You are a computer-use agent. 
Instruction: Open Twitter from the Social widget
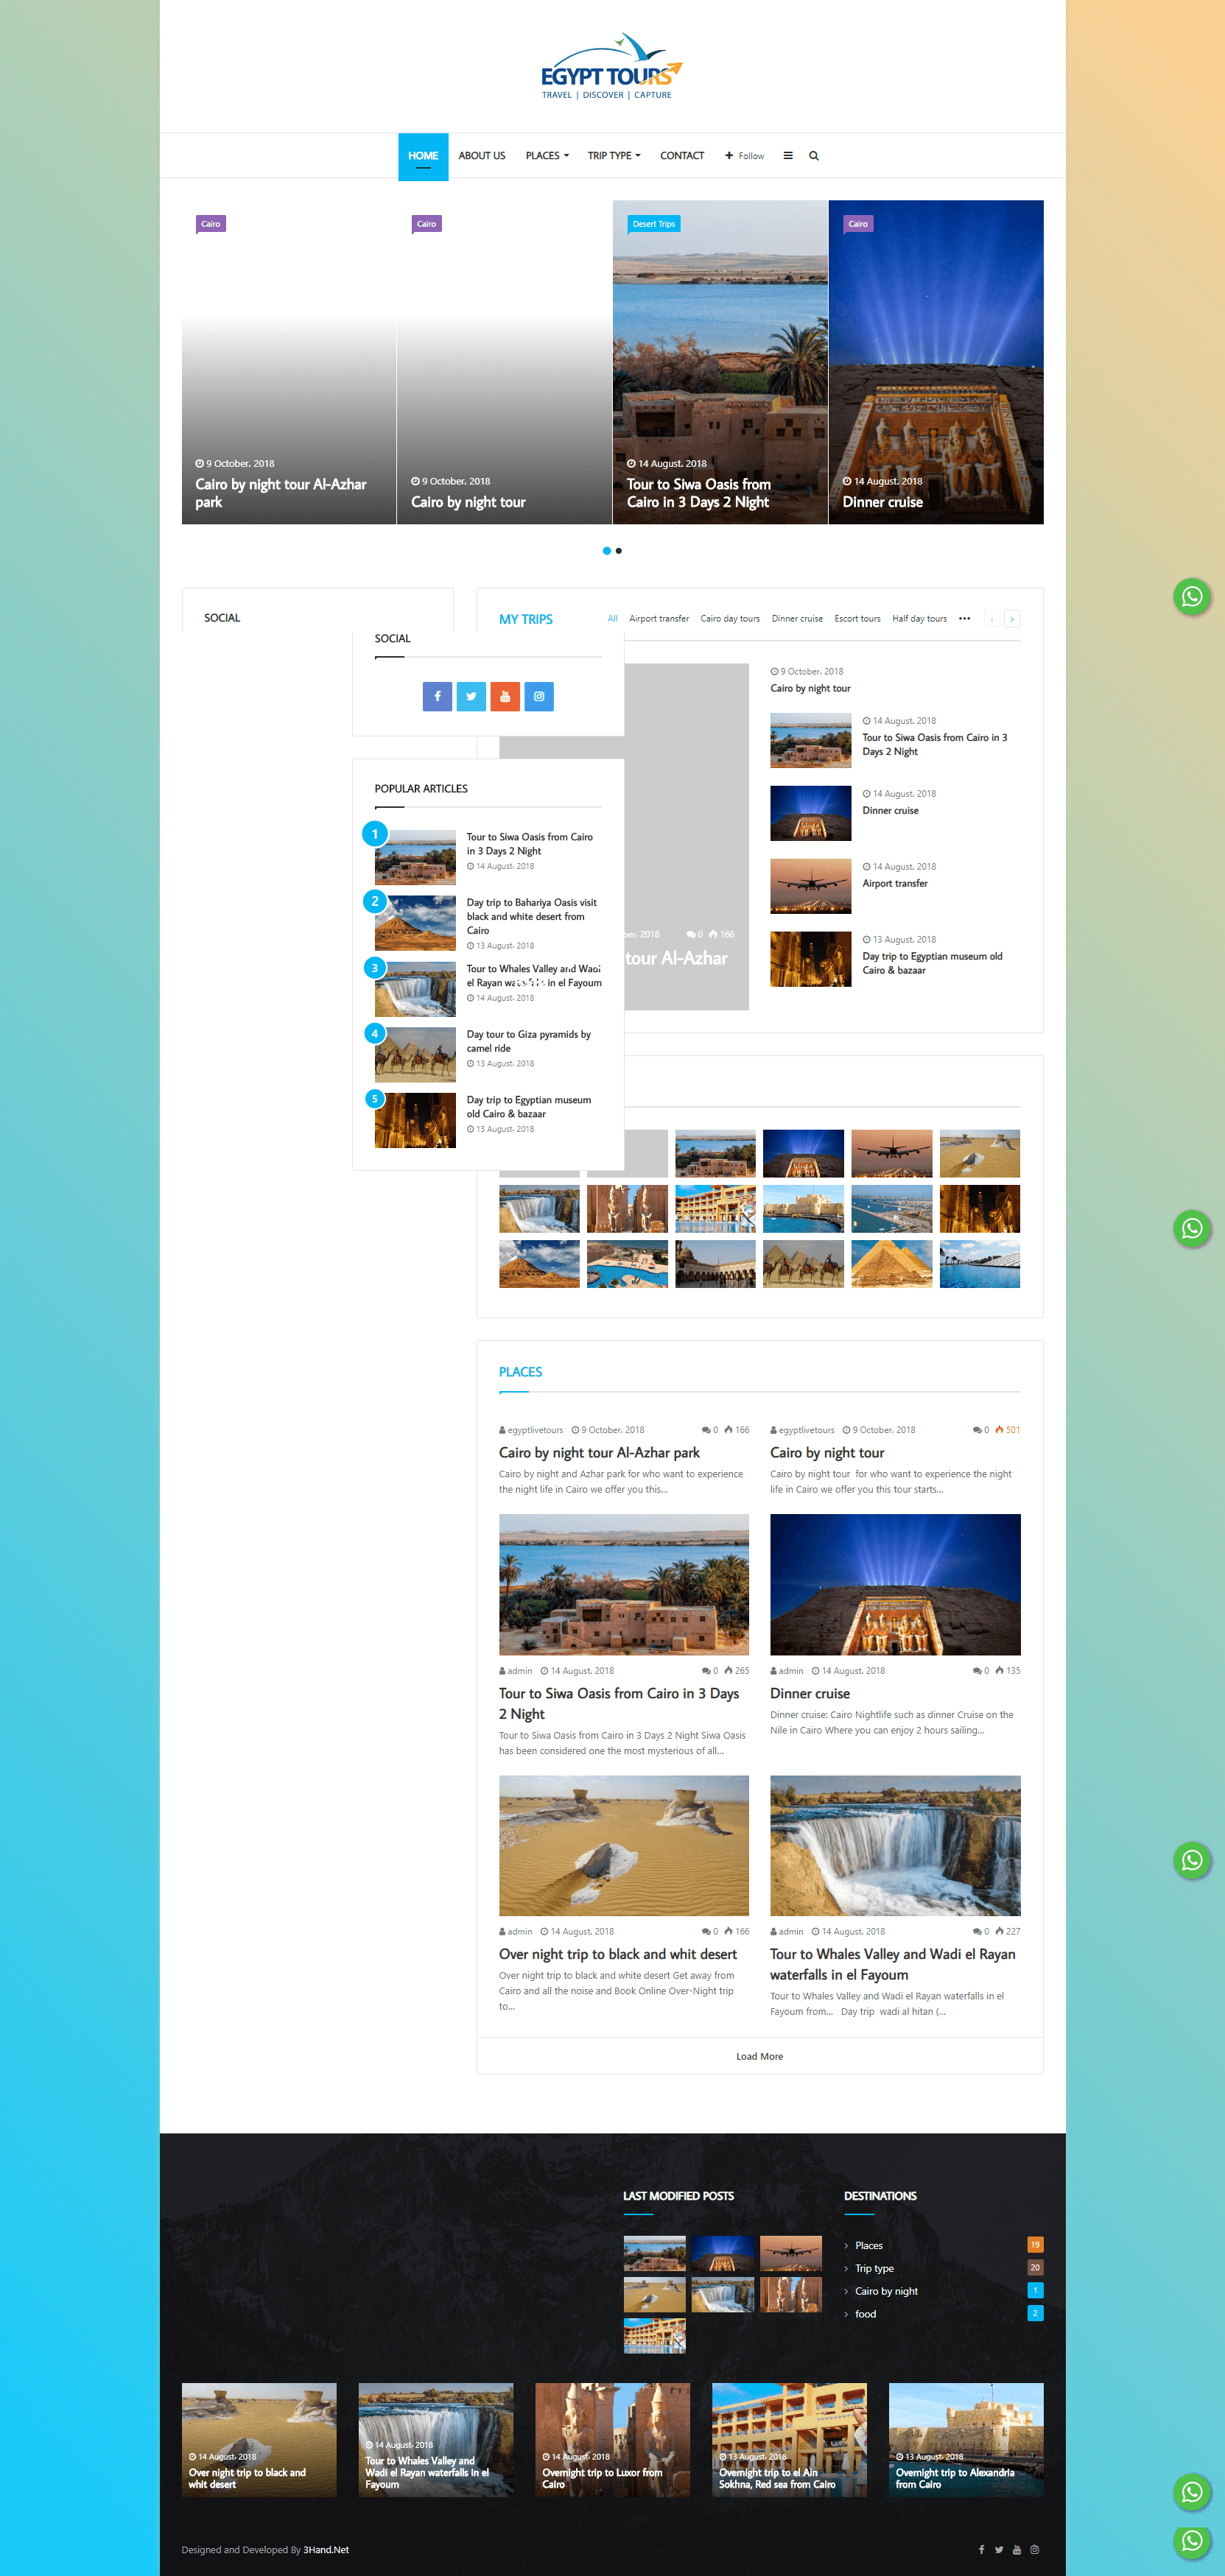471,696
